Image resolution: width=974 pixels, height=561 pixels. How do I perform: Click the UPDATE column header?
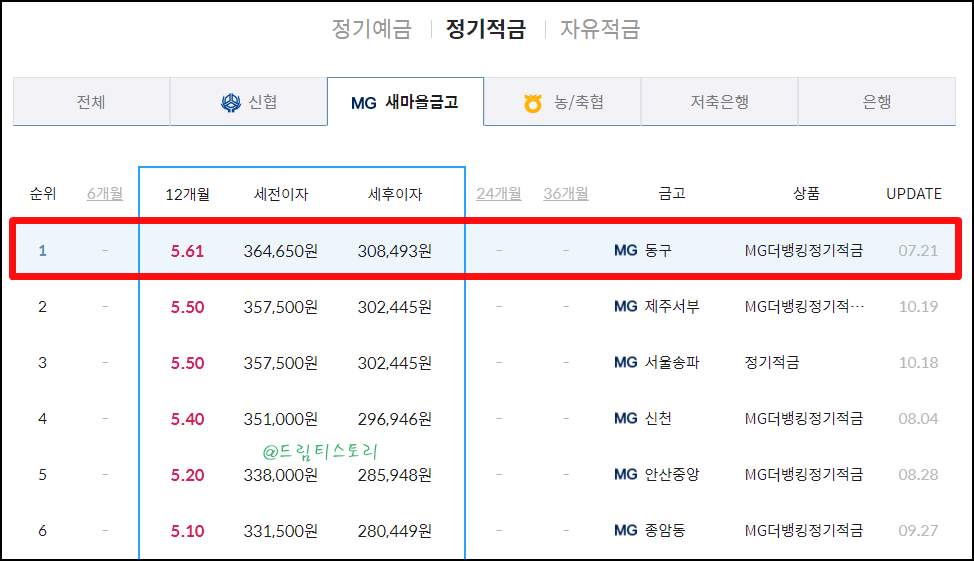pyautogui.click(x=914, y=194)
